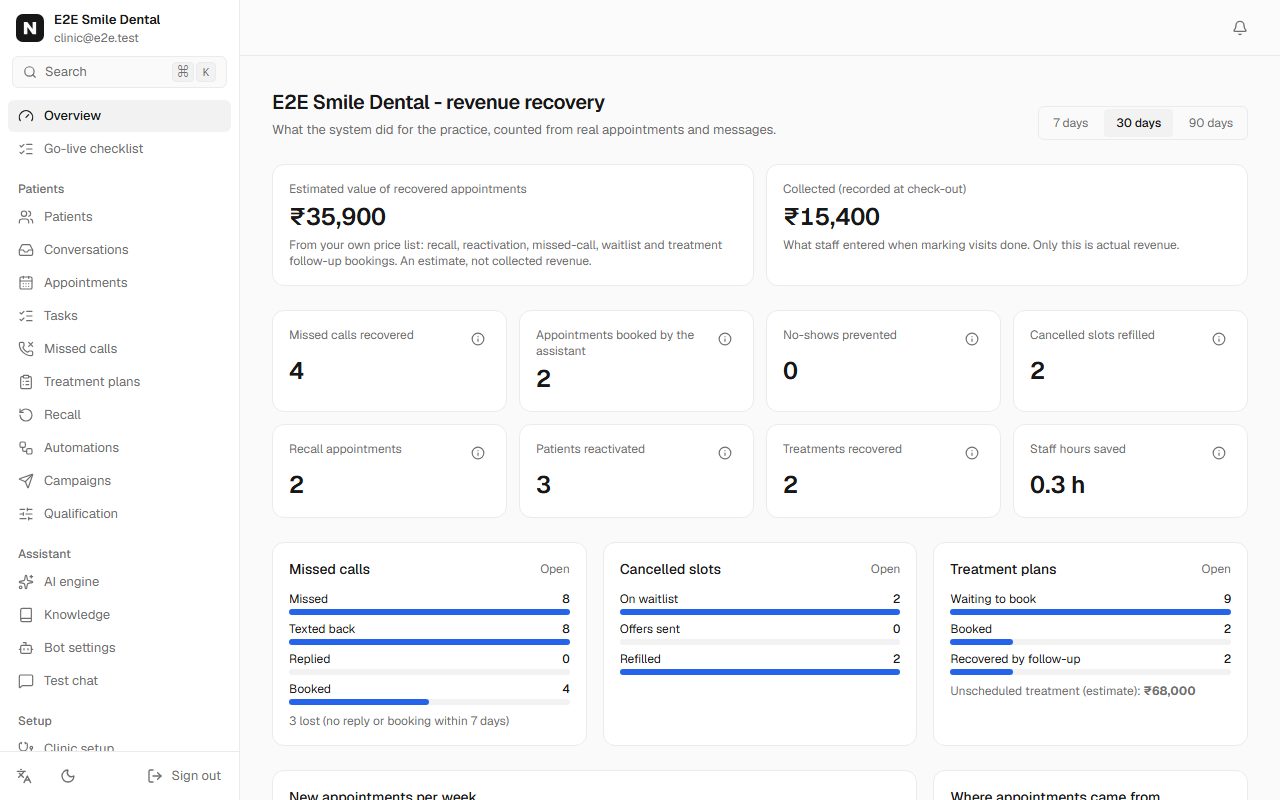Image resolution: width=1280 pixels, height=800 pixels.
Task: Open Treatment plans in the sidebar
Action: [119, 382]
